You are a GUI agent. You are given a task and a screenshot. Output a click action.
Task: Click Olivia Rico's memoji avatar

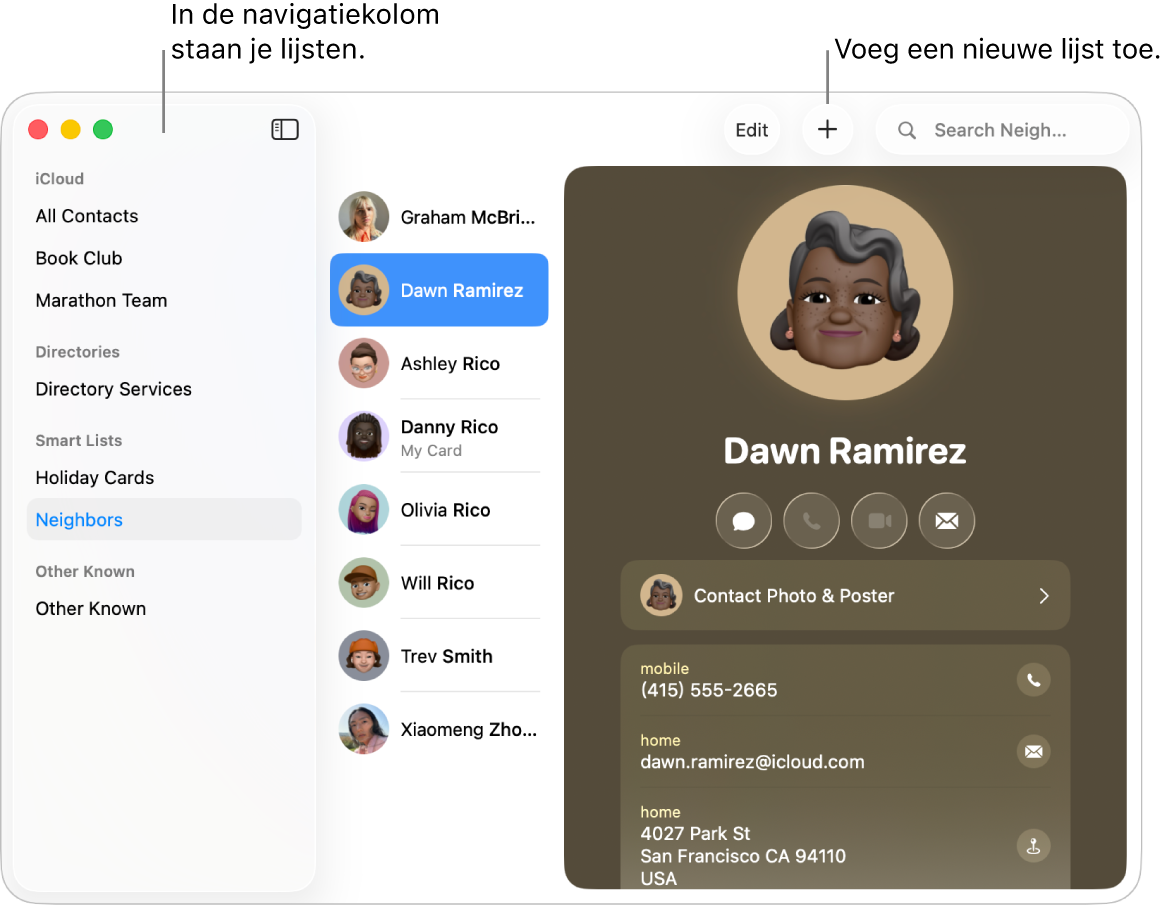363,509
